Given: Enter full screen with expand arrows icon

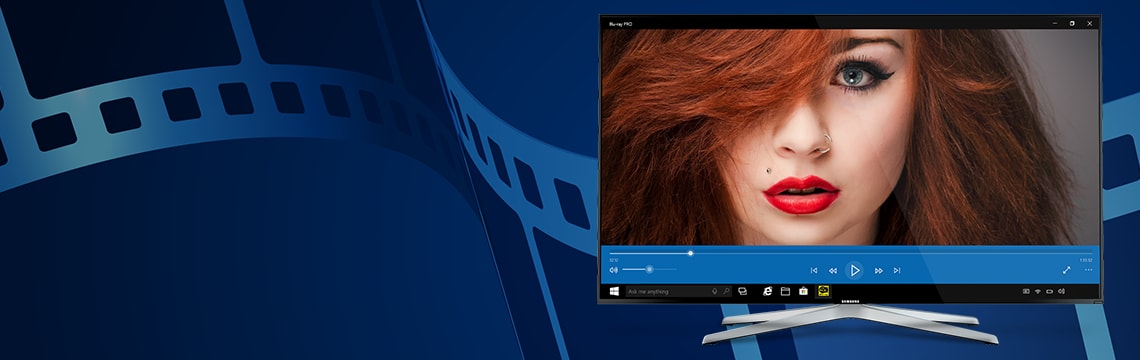Looking at the screenshot, I should click(1067, 270).
